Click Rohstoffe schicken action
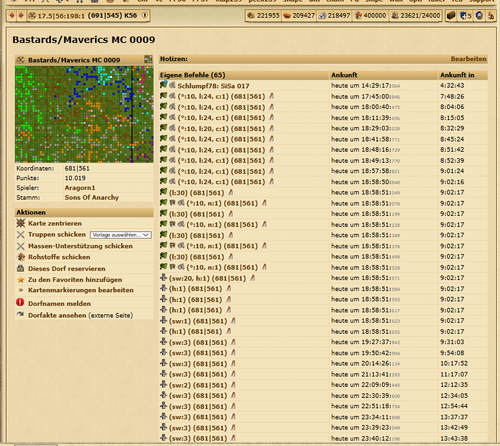500x446 pixels. pyautogui.click(x=59, y=257)
